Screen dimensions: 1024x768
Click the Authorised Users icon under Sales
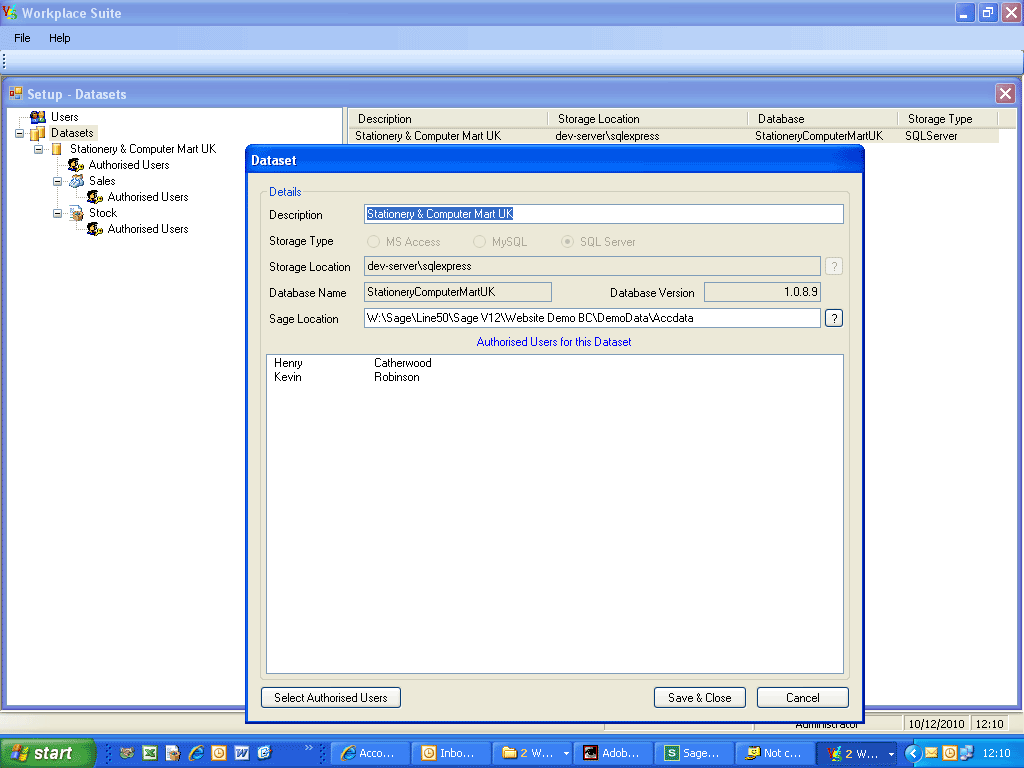(x=95, y=197)
